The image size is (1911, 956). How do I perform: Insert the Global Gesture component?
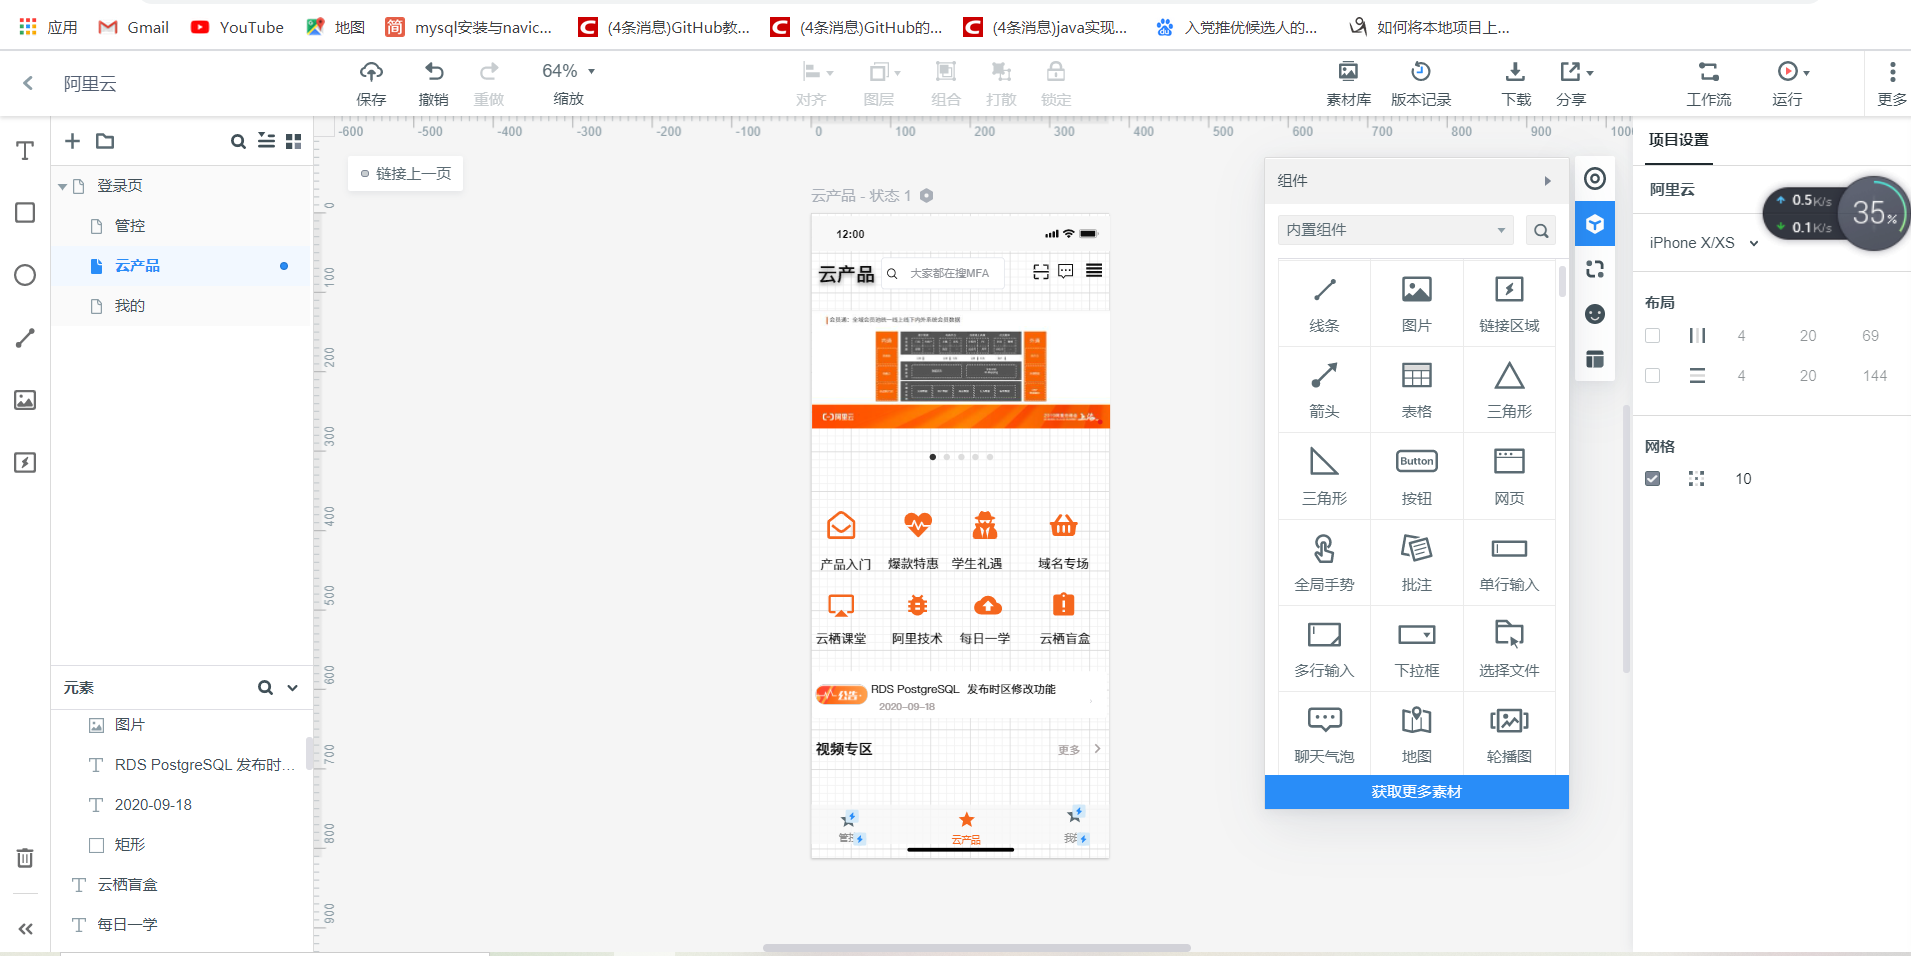[1324, 563]
